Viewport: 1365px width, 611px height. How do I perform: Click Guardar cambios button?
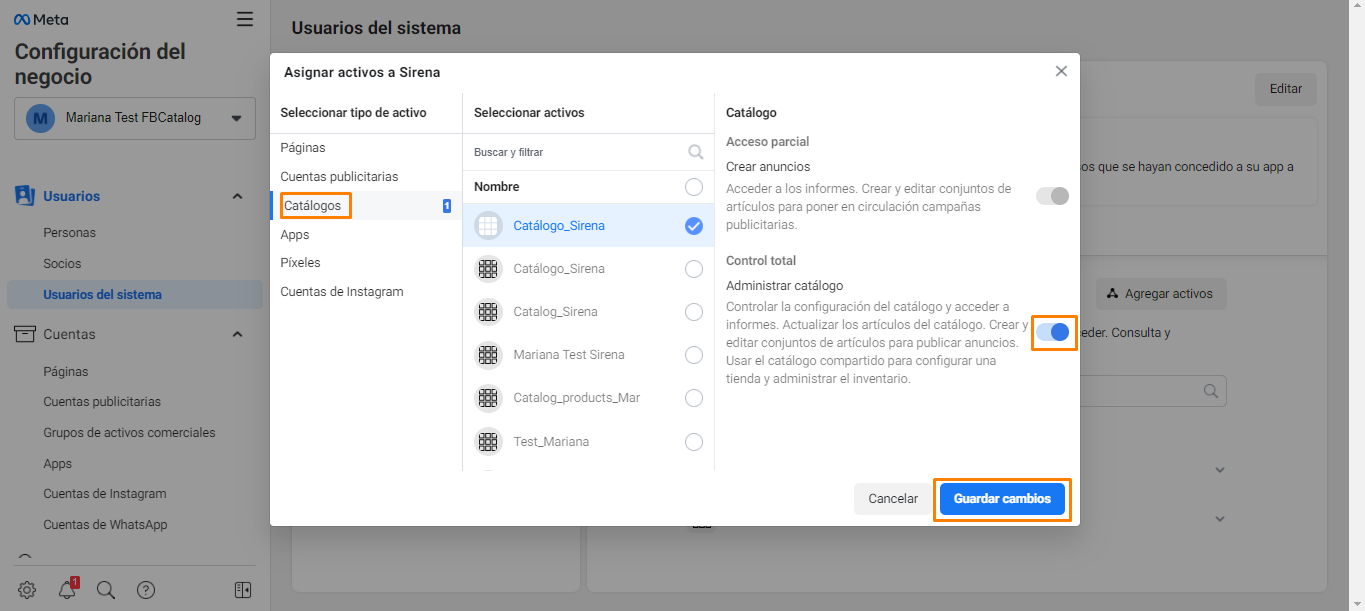[x=1002, y=498]
